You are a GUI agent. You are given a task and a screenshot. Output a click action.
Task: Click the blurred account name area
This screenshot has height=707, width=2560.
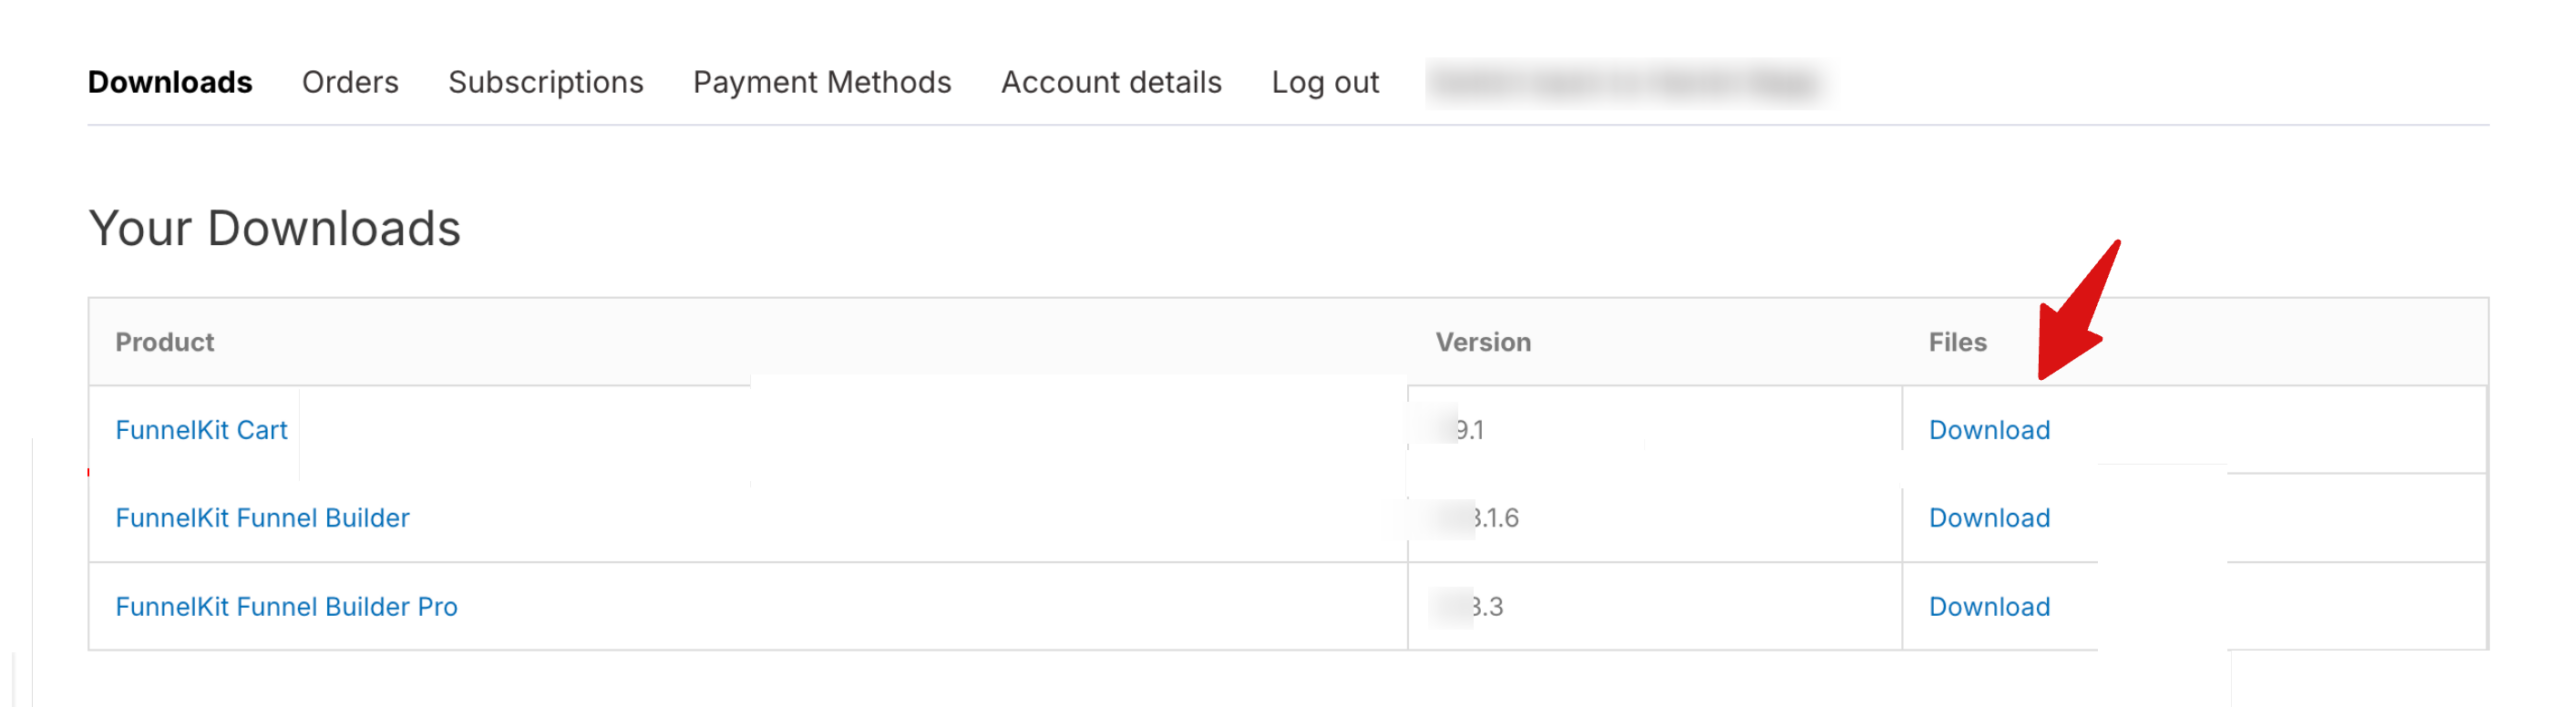point(1630,82)
